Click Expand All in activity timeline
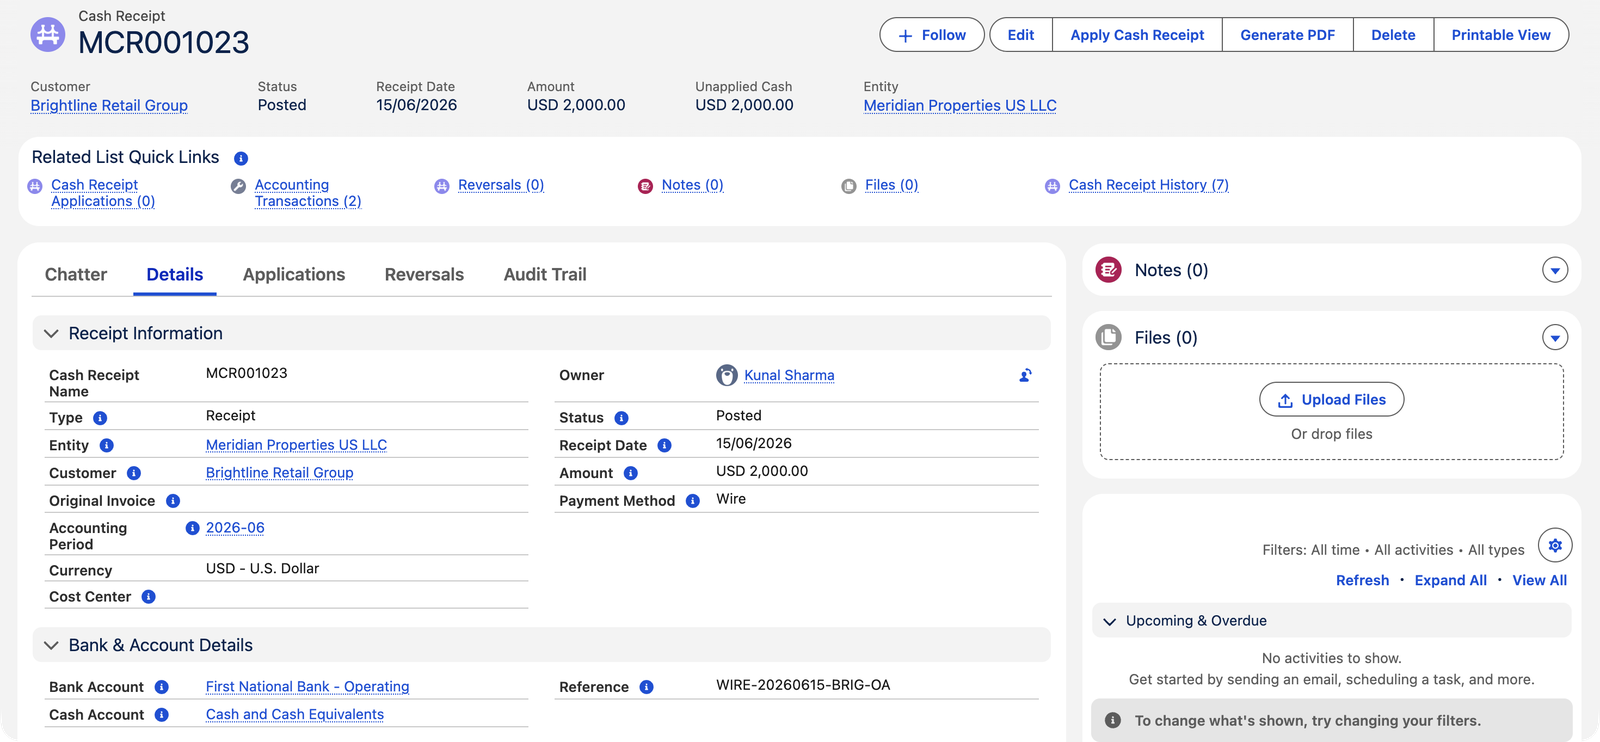The width and height of the screenshot is (1600, 742). pos(1450,581)
